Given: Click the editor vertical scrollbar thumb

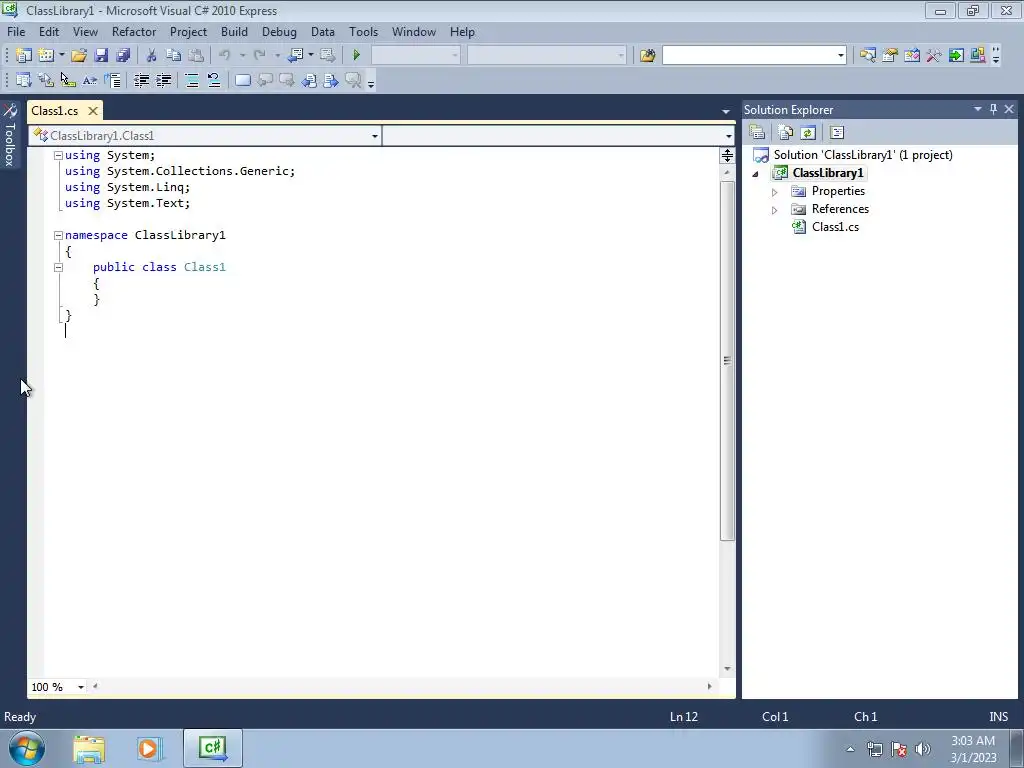Looking at the screenshot, I should pos(728,360).
